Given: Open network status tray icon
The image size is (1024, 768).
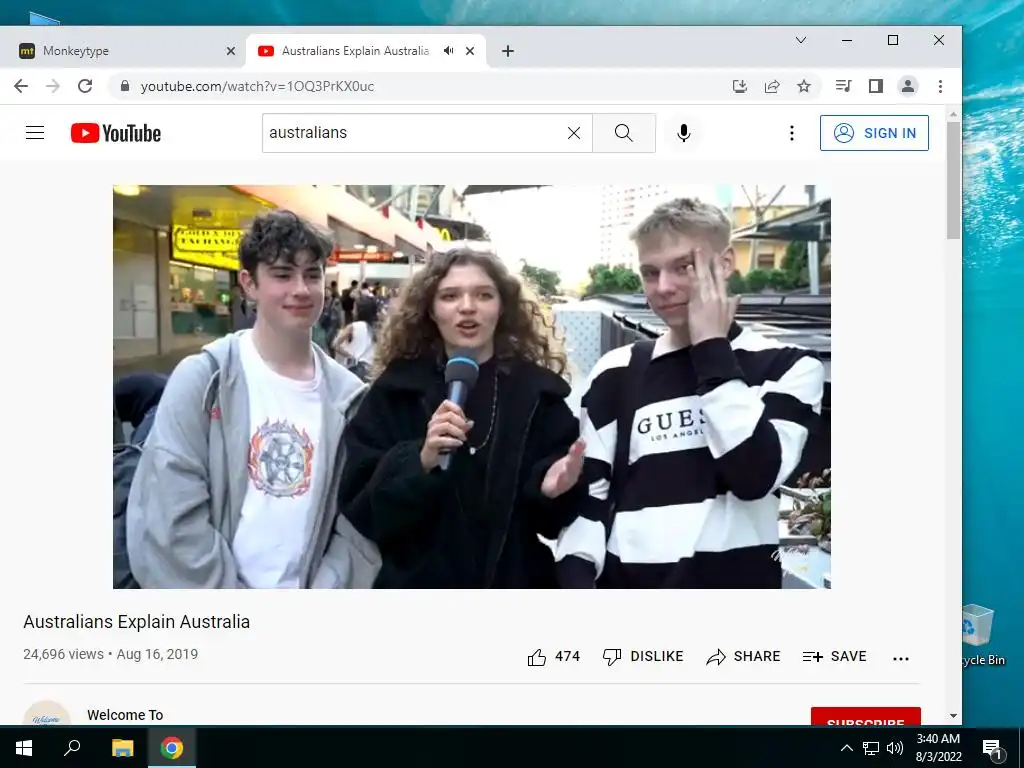Looking at the screenshot, I should 871,748.
